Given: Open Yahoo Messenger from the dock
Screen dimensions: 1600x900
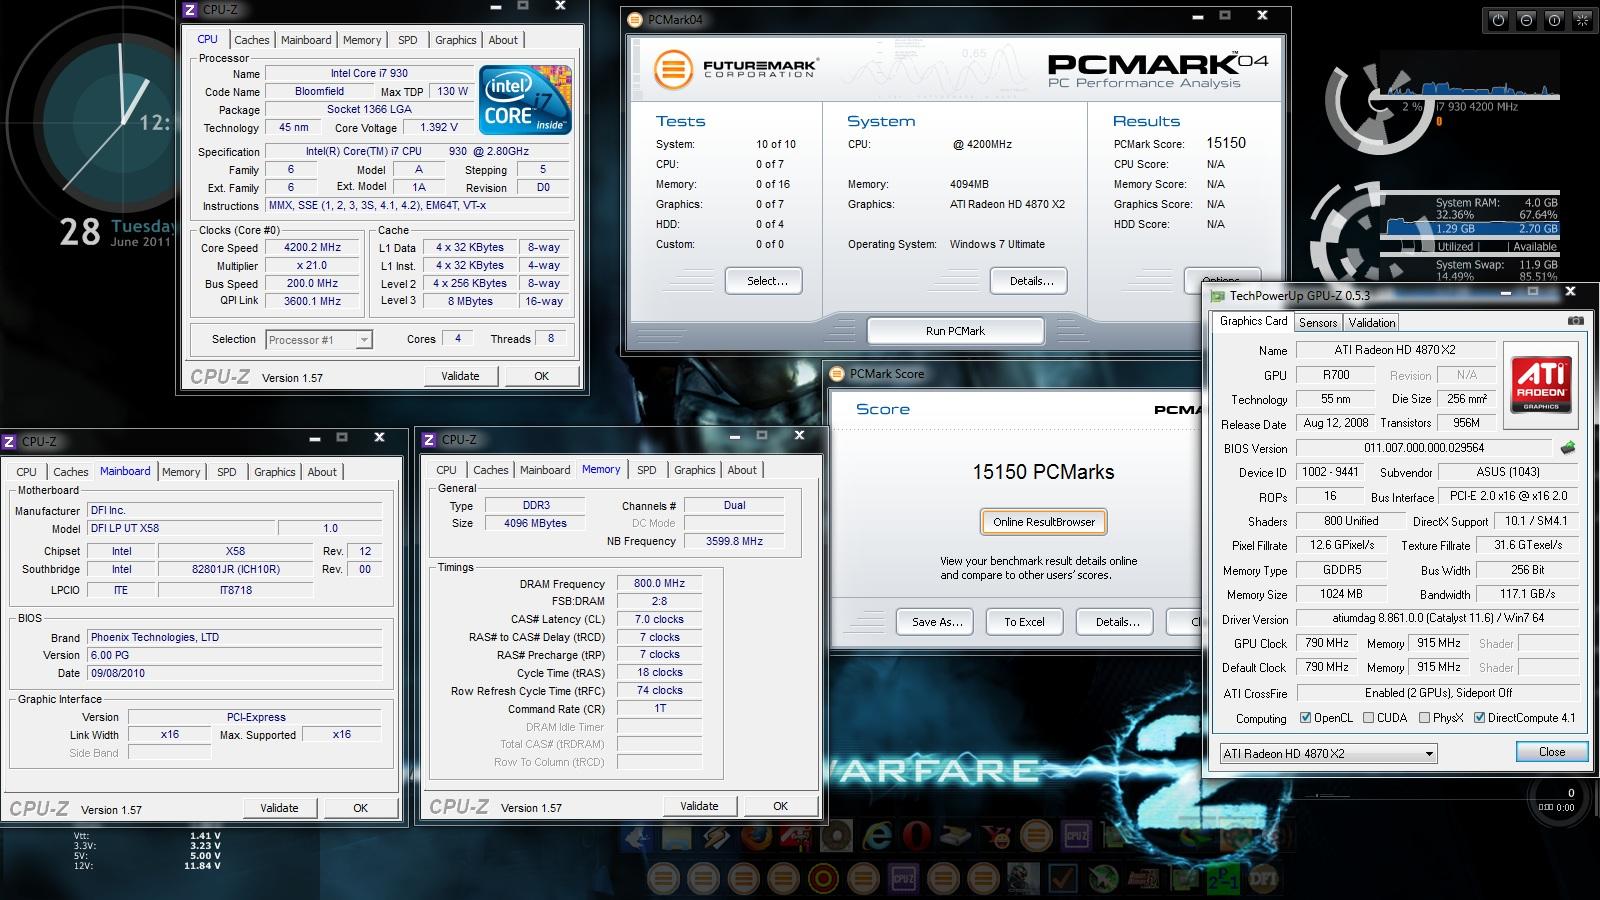Looking at the screenshot, I should tap(997, 835).
